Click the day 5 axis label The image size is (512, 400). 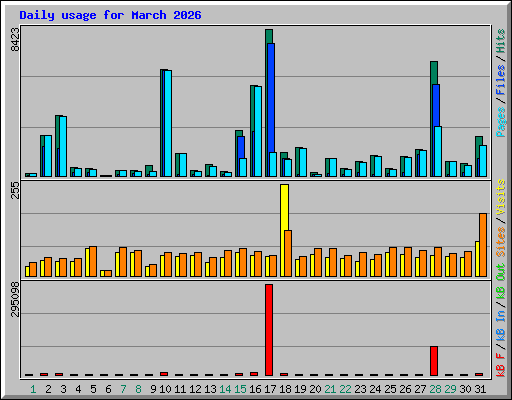coord(93,389)
